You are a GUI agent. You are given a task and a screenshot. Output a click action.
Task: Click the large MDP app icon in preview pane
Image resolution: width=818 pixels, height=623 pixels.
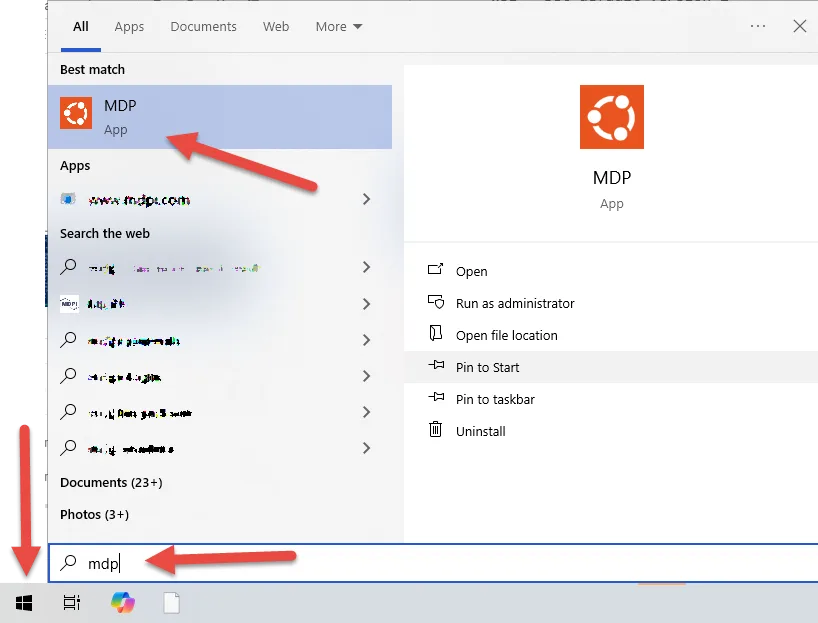click(611, 117)
